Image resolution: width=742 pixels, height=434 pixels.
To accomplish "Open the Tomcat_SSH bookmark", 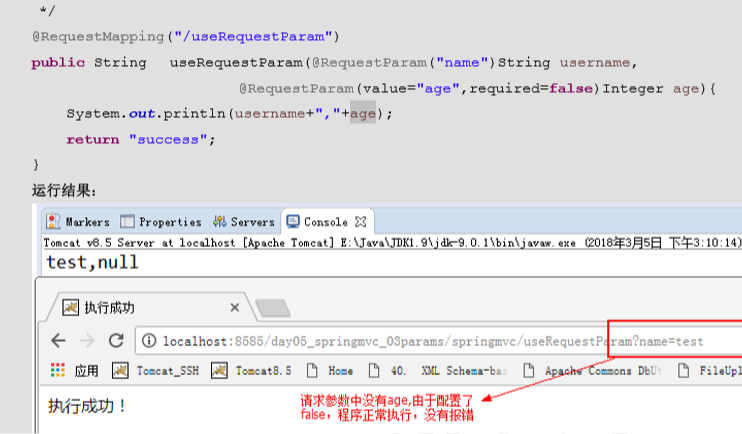I will [x=155, y=371].
